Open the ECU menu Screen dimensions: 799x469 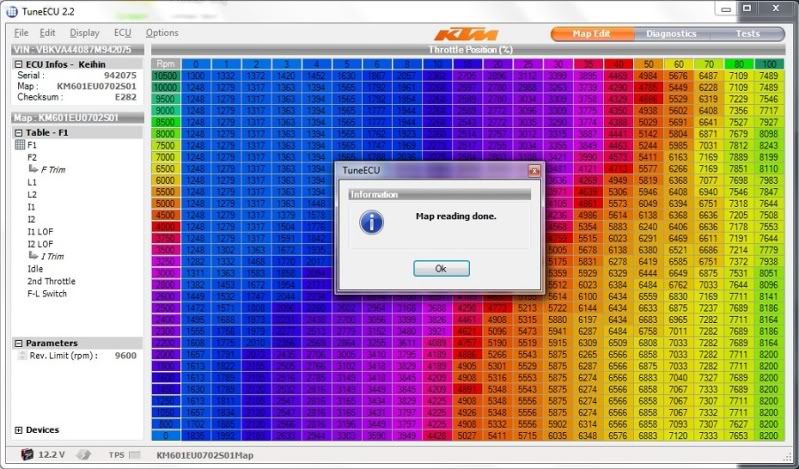(122, 33)
